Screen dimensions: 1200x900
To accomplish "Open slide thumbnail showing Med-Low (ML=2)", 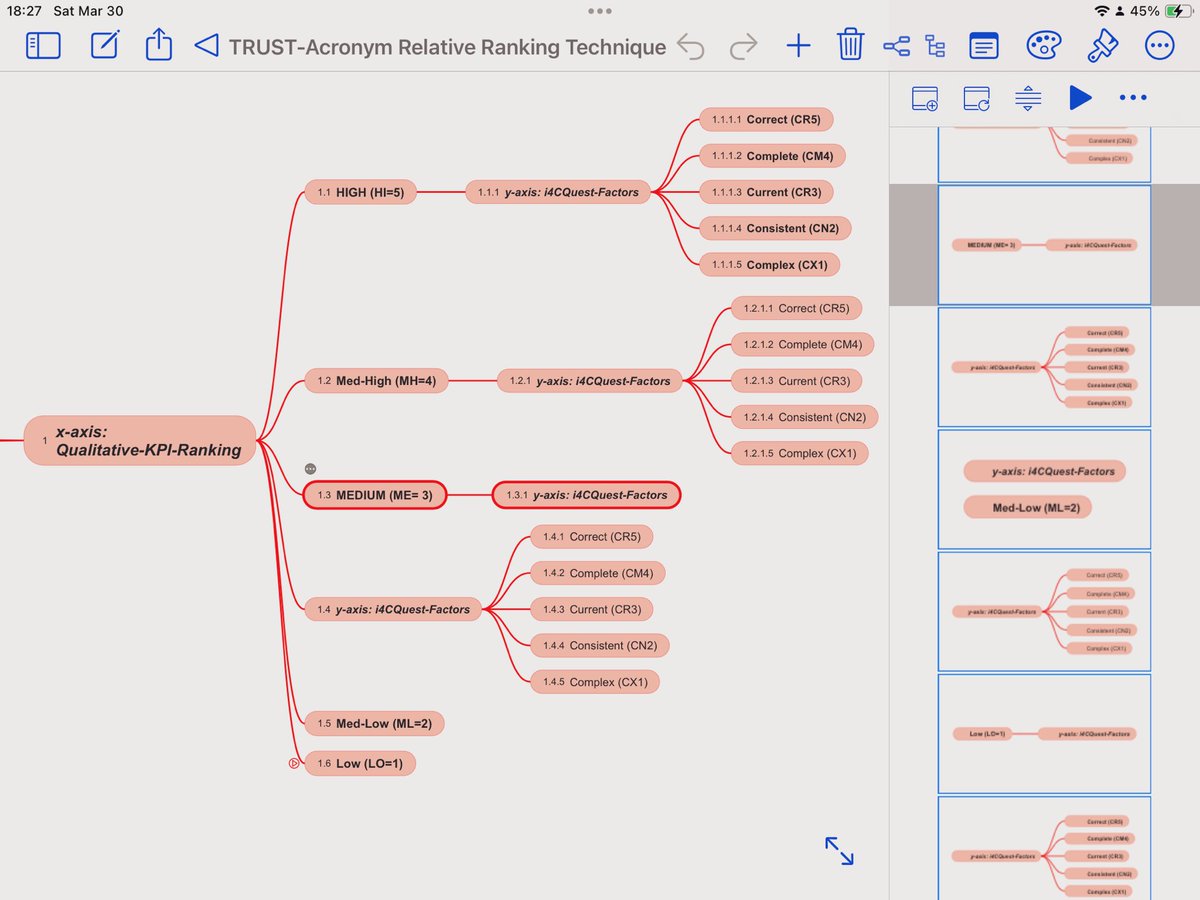I will [x=1044, y=489].
